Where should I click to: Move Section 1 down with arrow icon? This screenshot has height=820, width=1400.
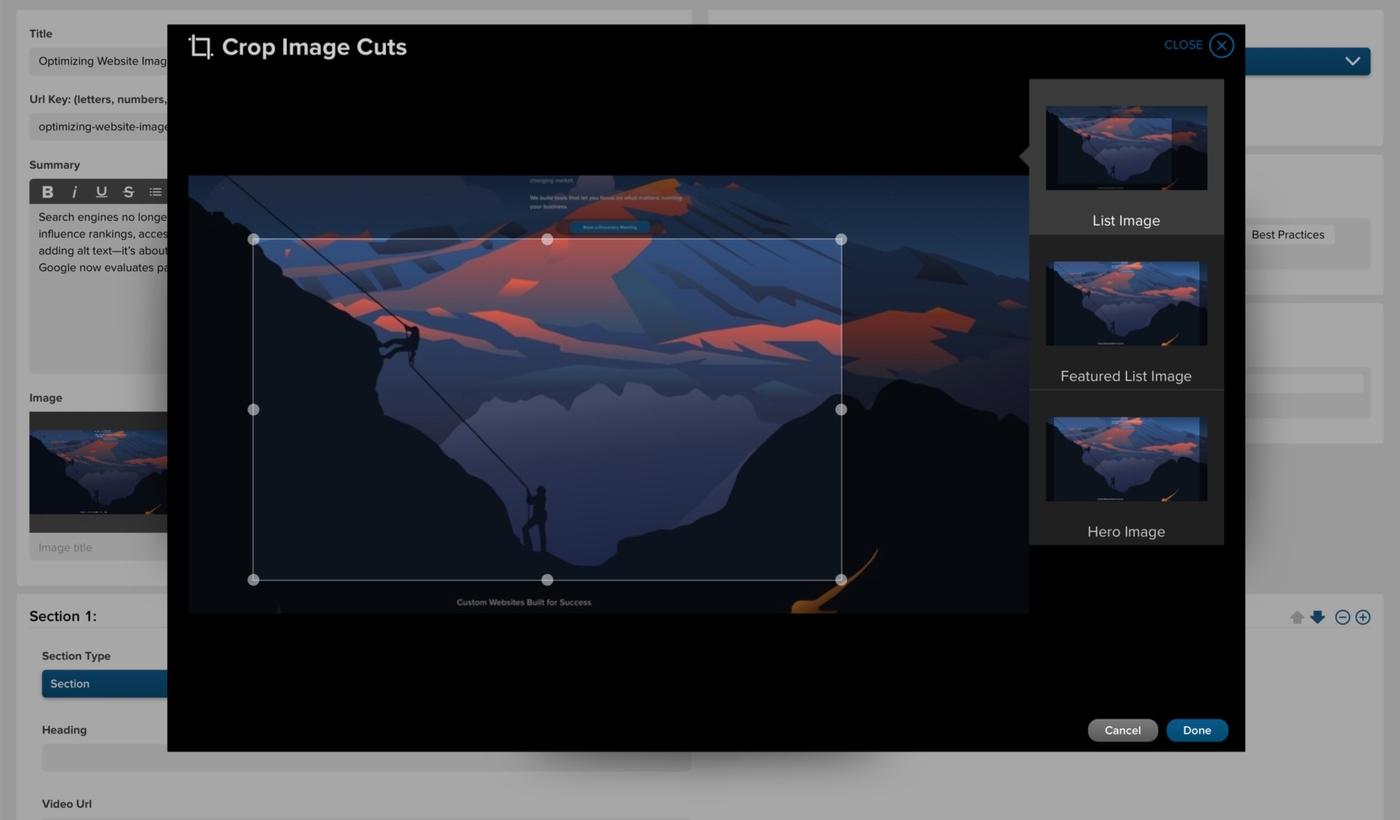coord(1318,617)
